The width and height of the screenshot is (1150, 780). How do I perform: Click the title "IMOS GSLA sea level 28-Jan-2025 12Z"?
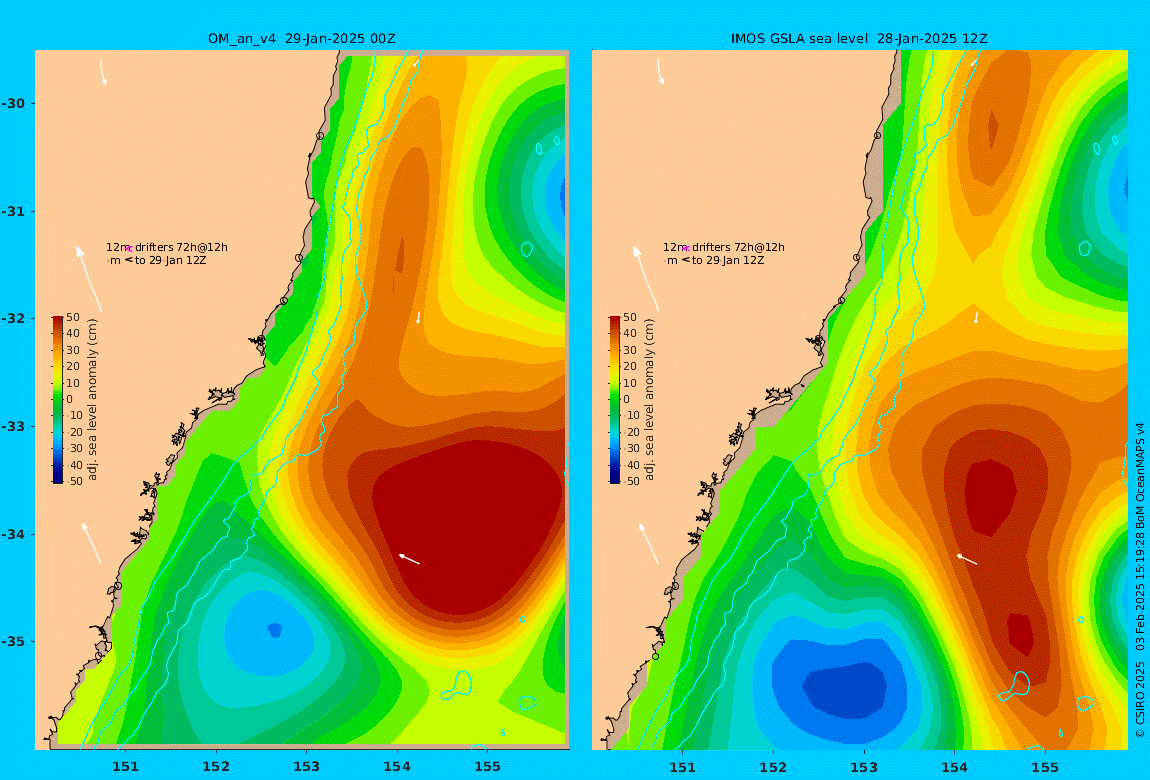click(858, 39)
